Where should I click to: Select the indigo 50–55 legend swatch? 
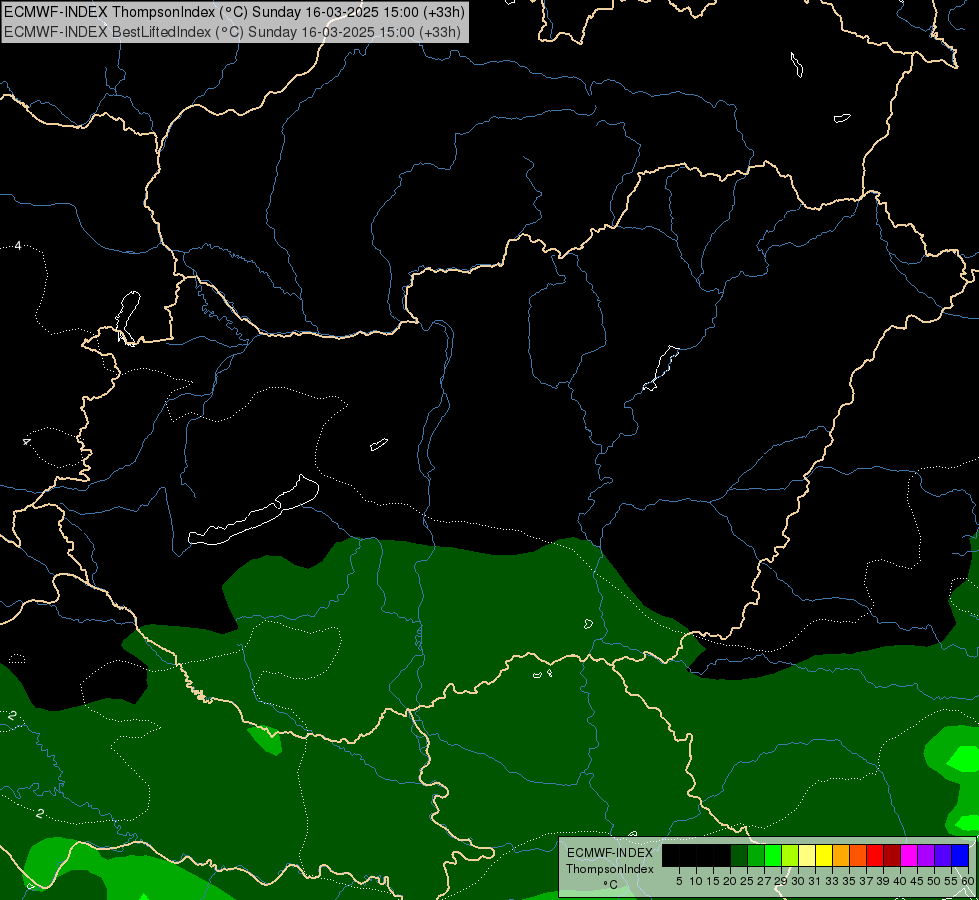coord(943,855)
